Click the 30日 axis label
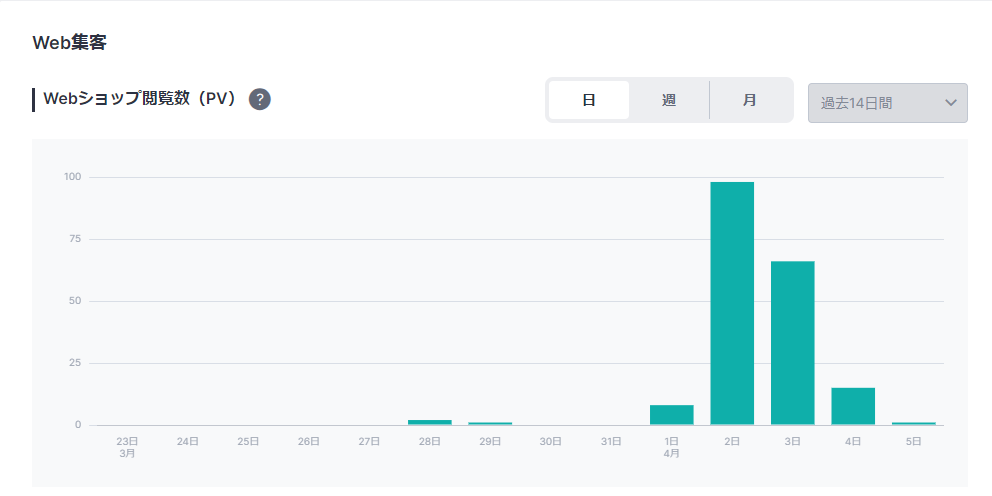 pos(550,442)
